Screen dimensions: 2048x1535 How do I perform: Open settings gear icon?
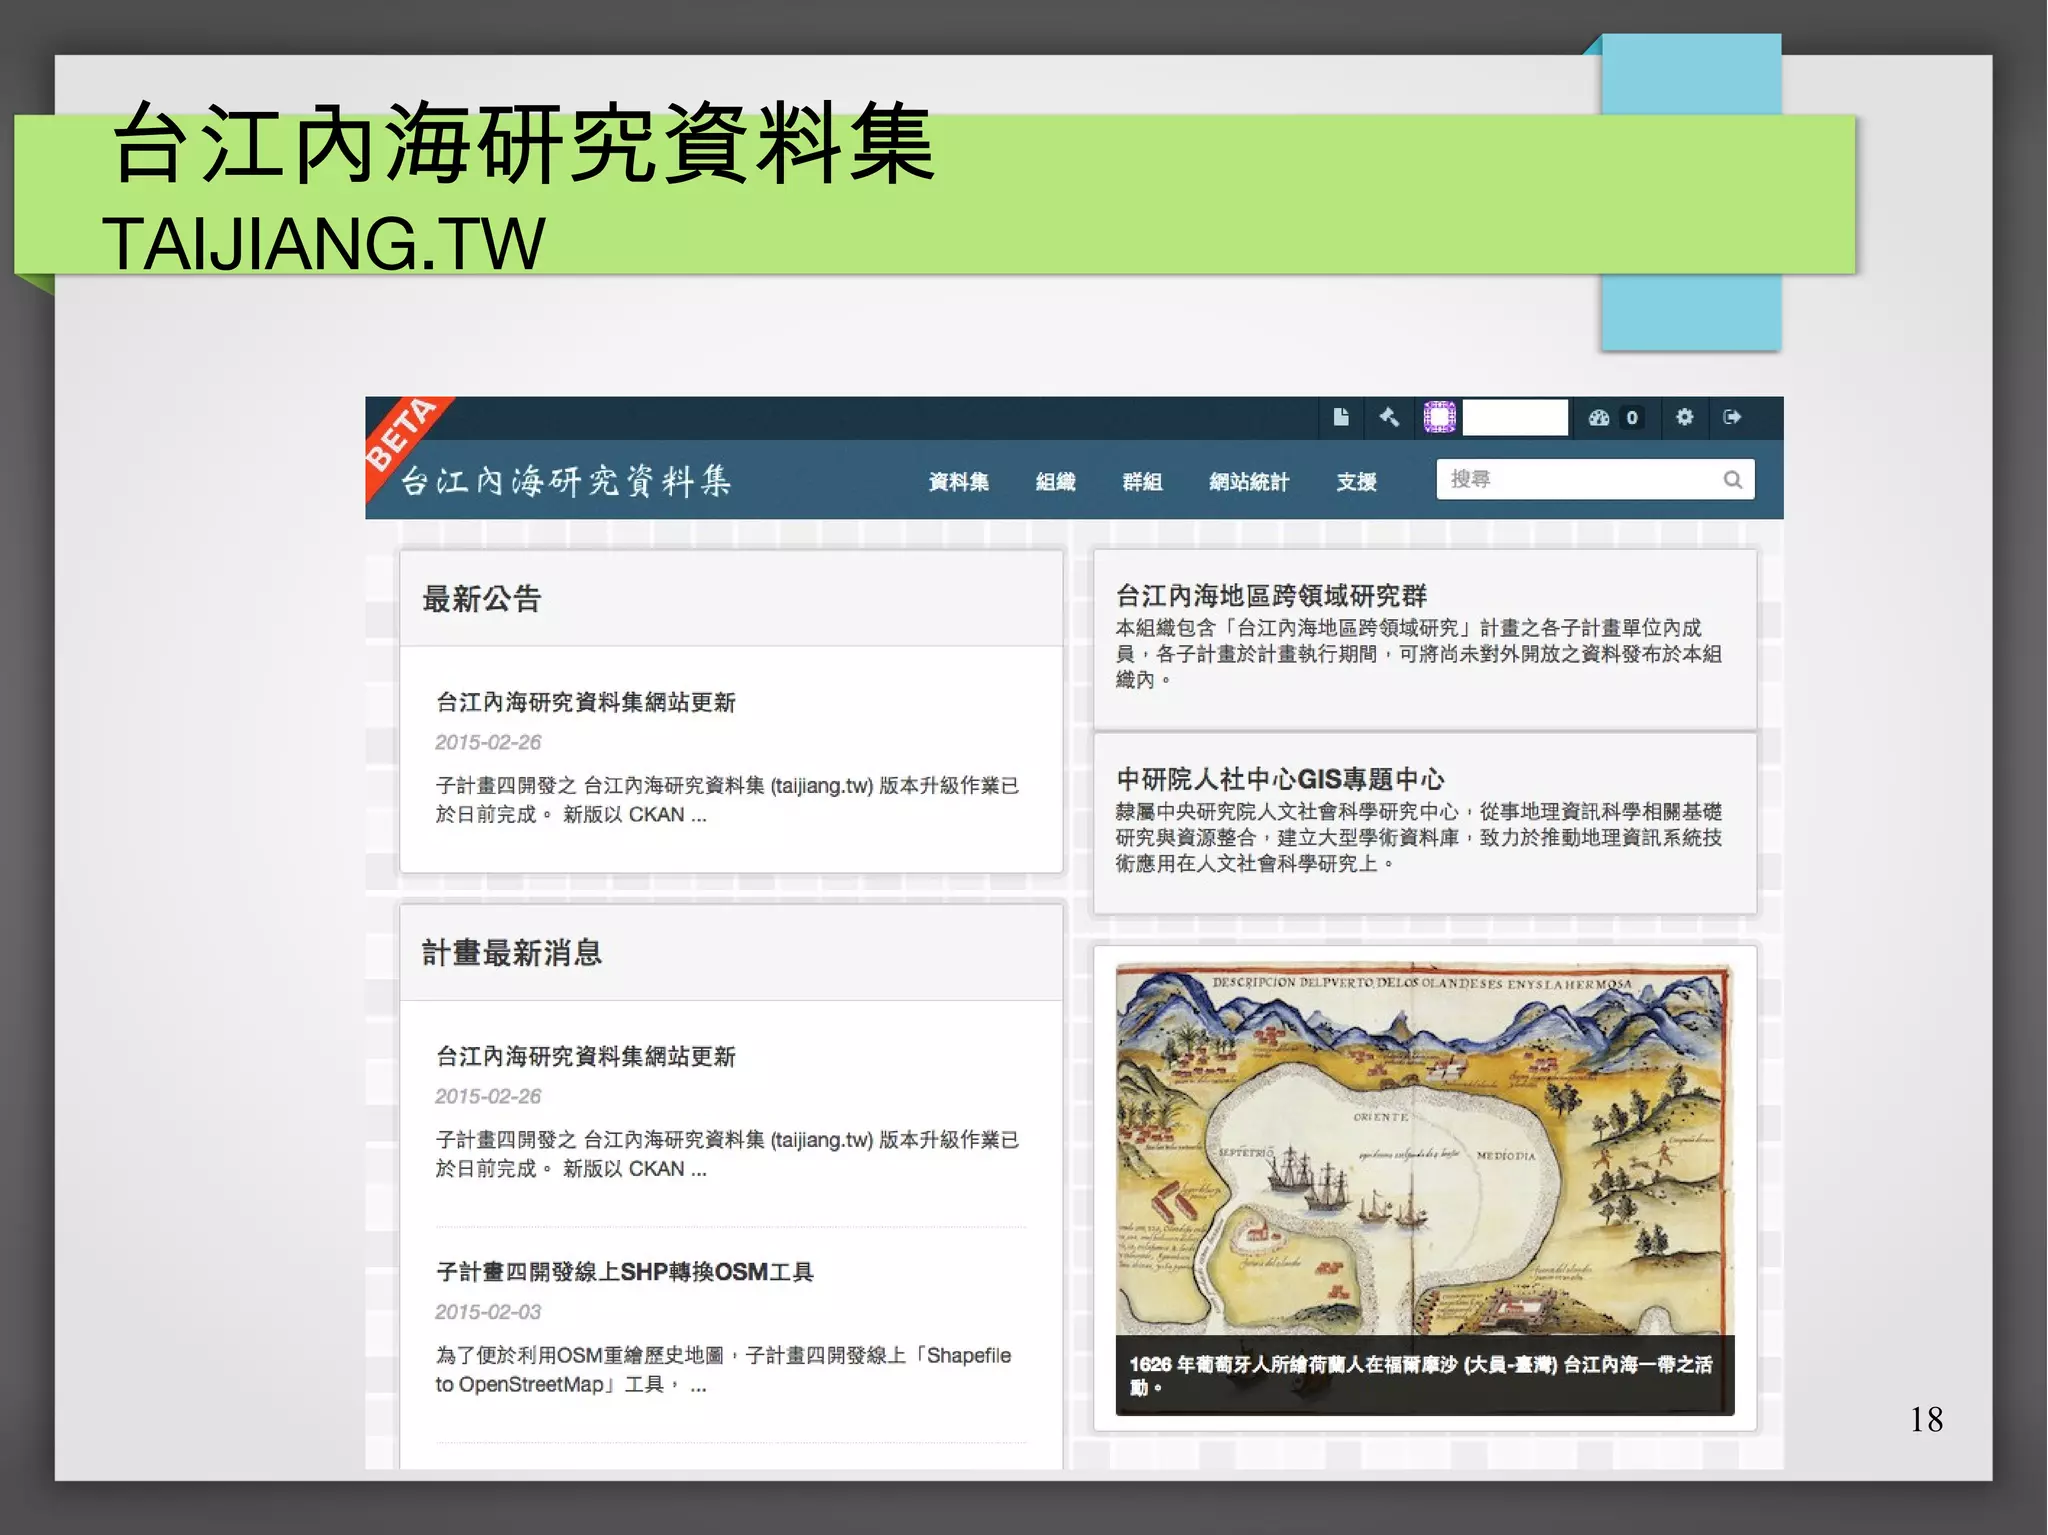(x=1685, y=417)
